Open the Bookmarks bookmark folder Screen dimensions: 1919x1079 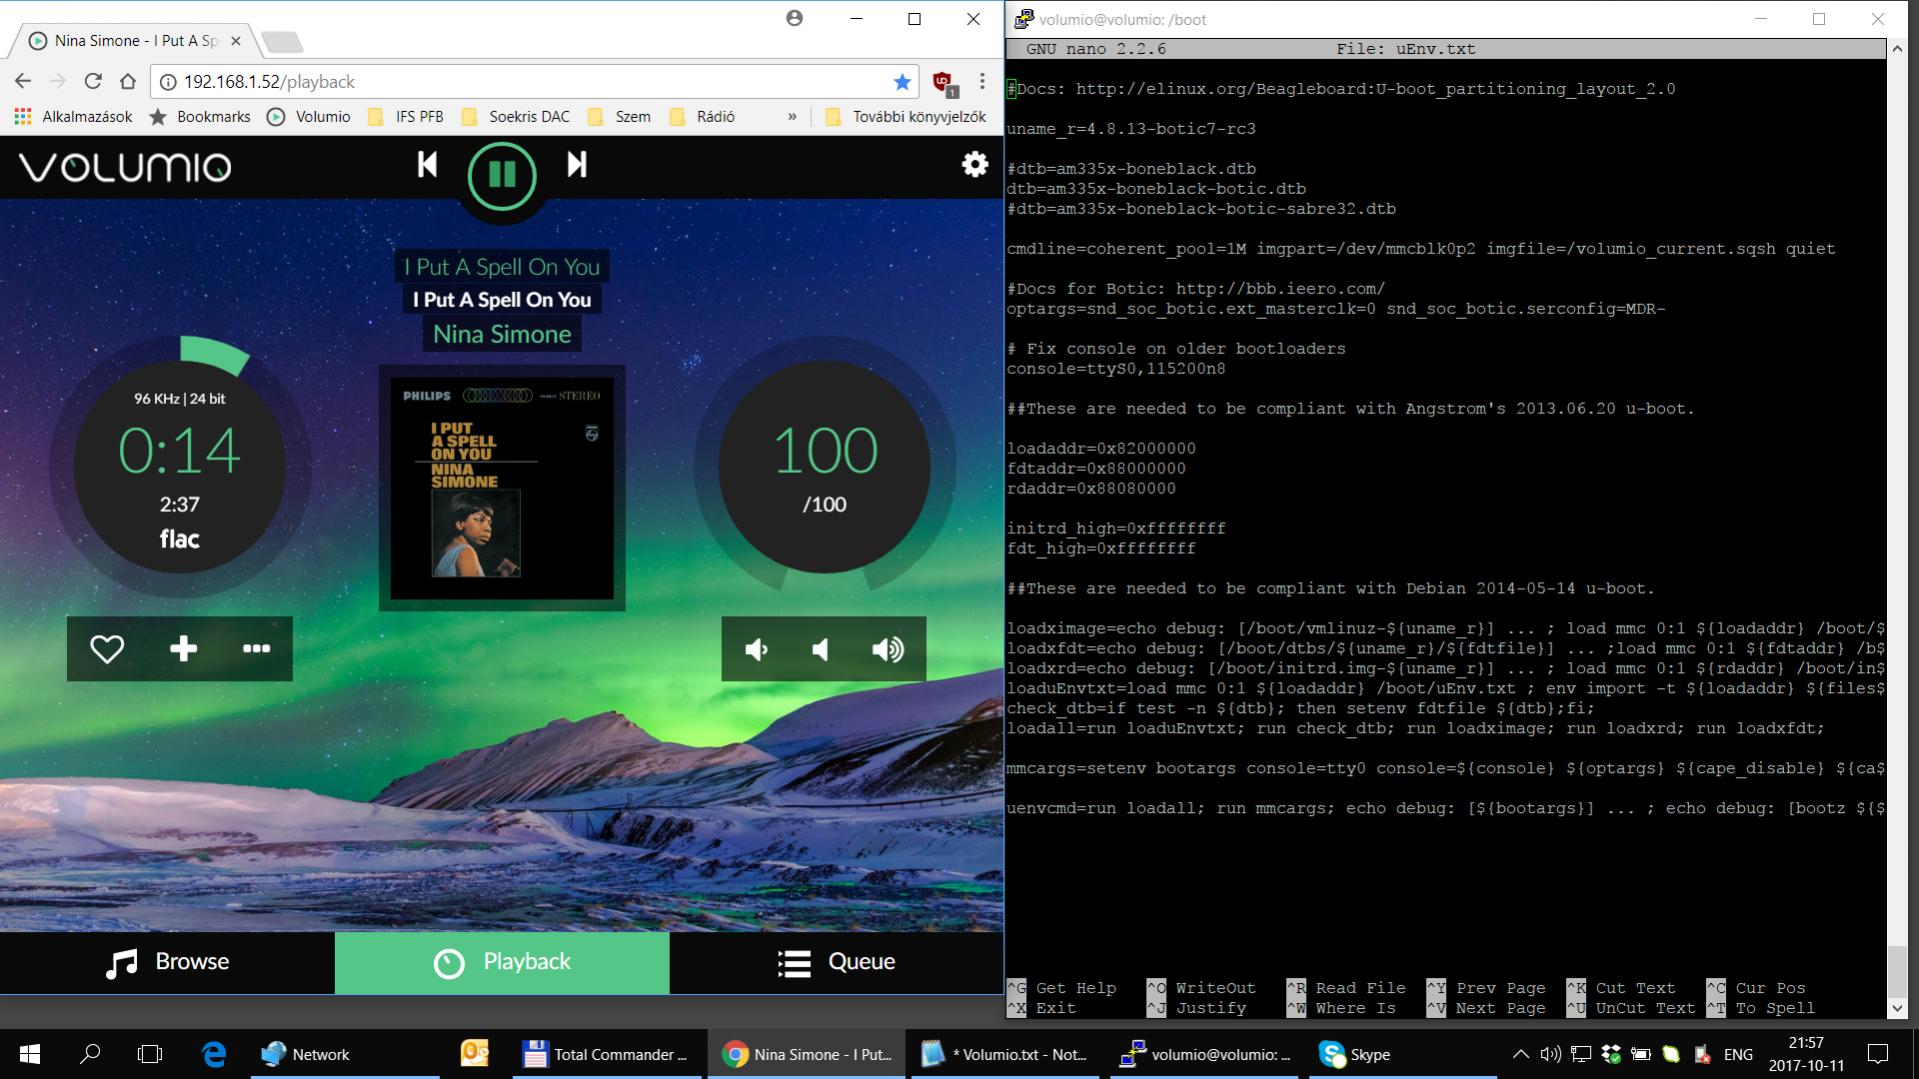[200, 117]
